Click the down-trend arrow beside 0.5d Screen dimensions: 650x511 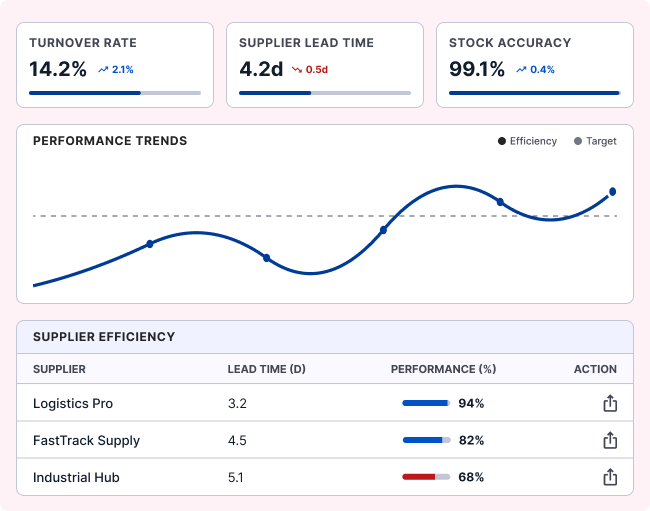(297, 70)
